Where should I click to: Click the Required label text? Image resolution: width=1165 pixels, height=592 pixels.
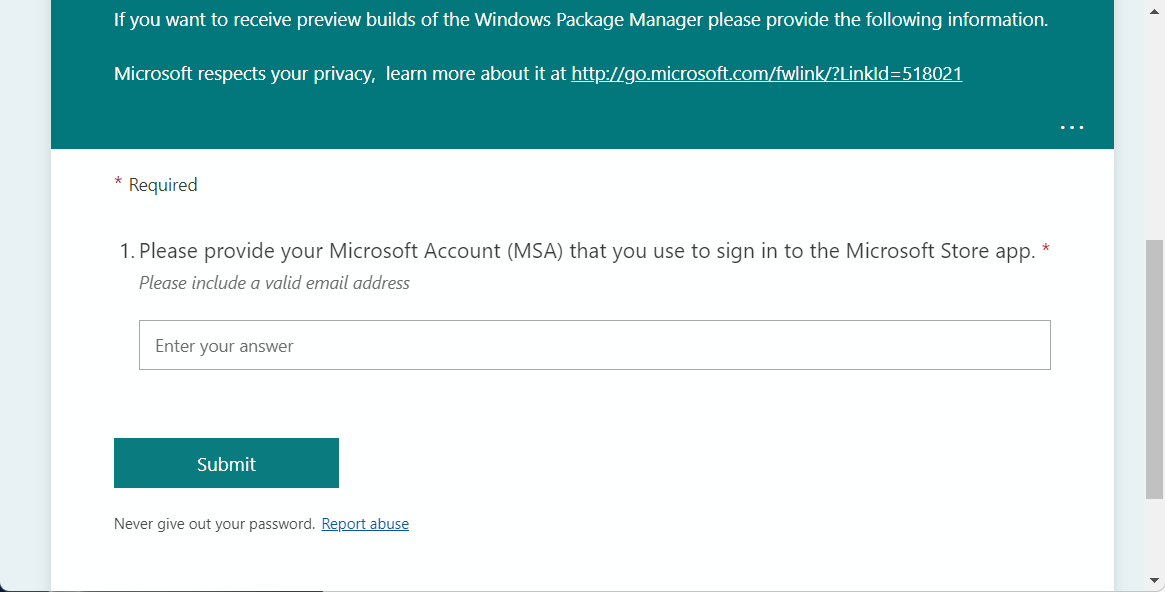tap(165, 184)
